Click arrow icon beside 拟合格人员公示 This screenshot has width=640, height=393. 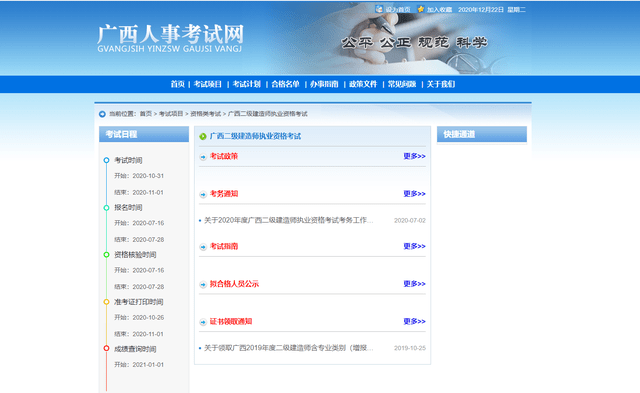[203, 284]
